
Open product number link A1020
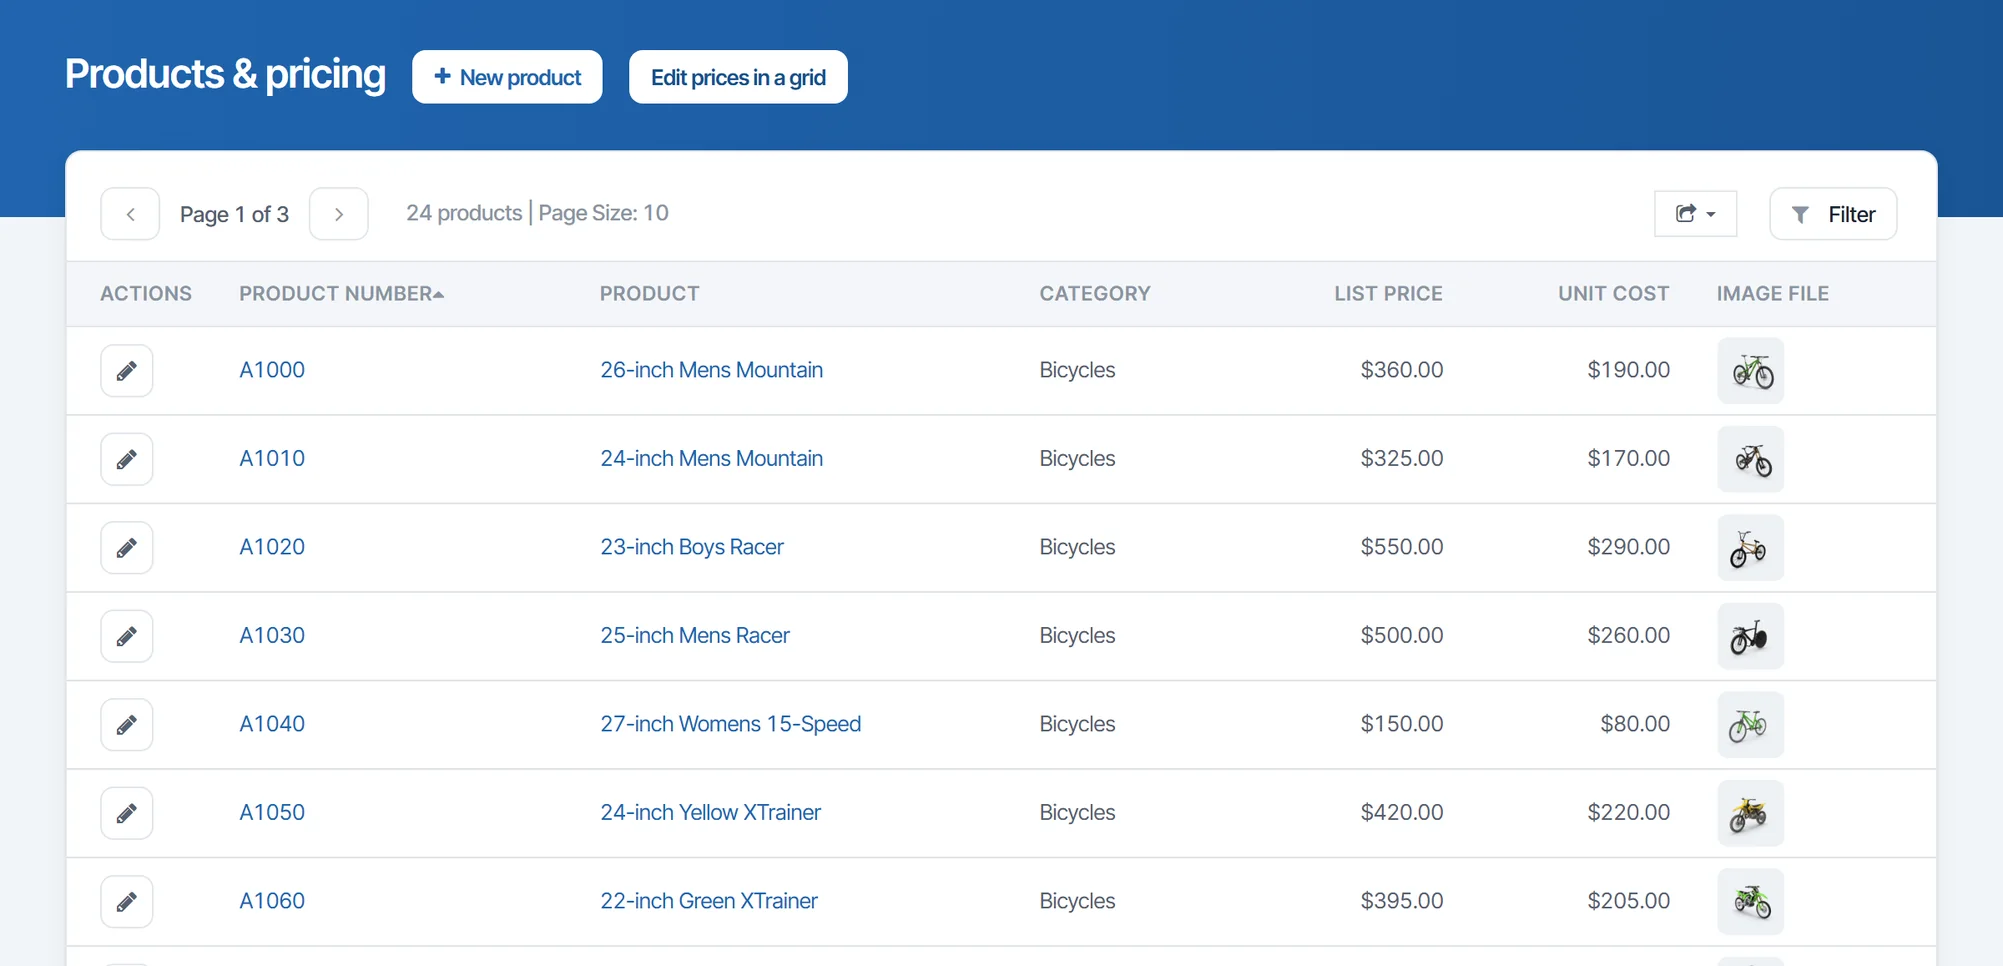click(x=272, y=547)
